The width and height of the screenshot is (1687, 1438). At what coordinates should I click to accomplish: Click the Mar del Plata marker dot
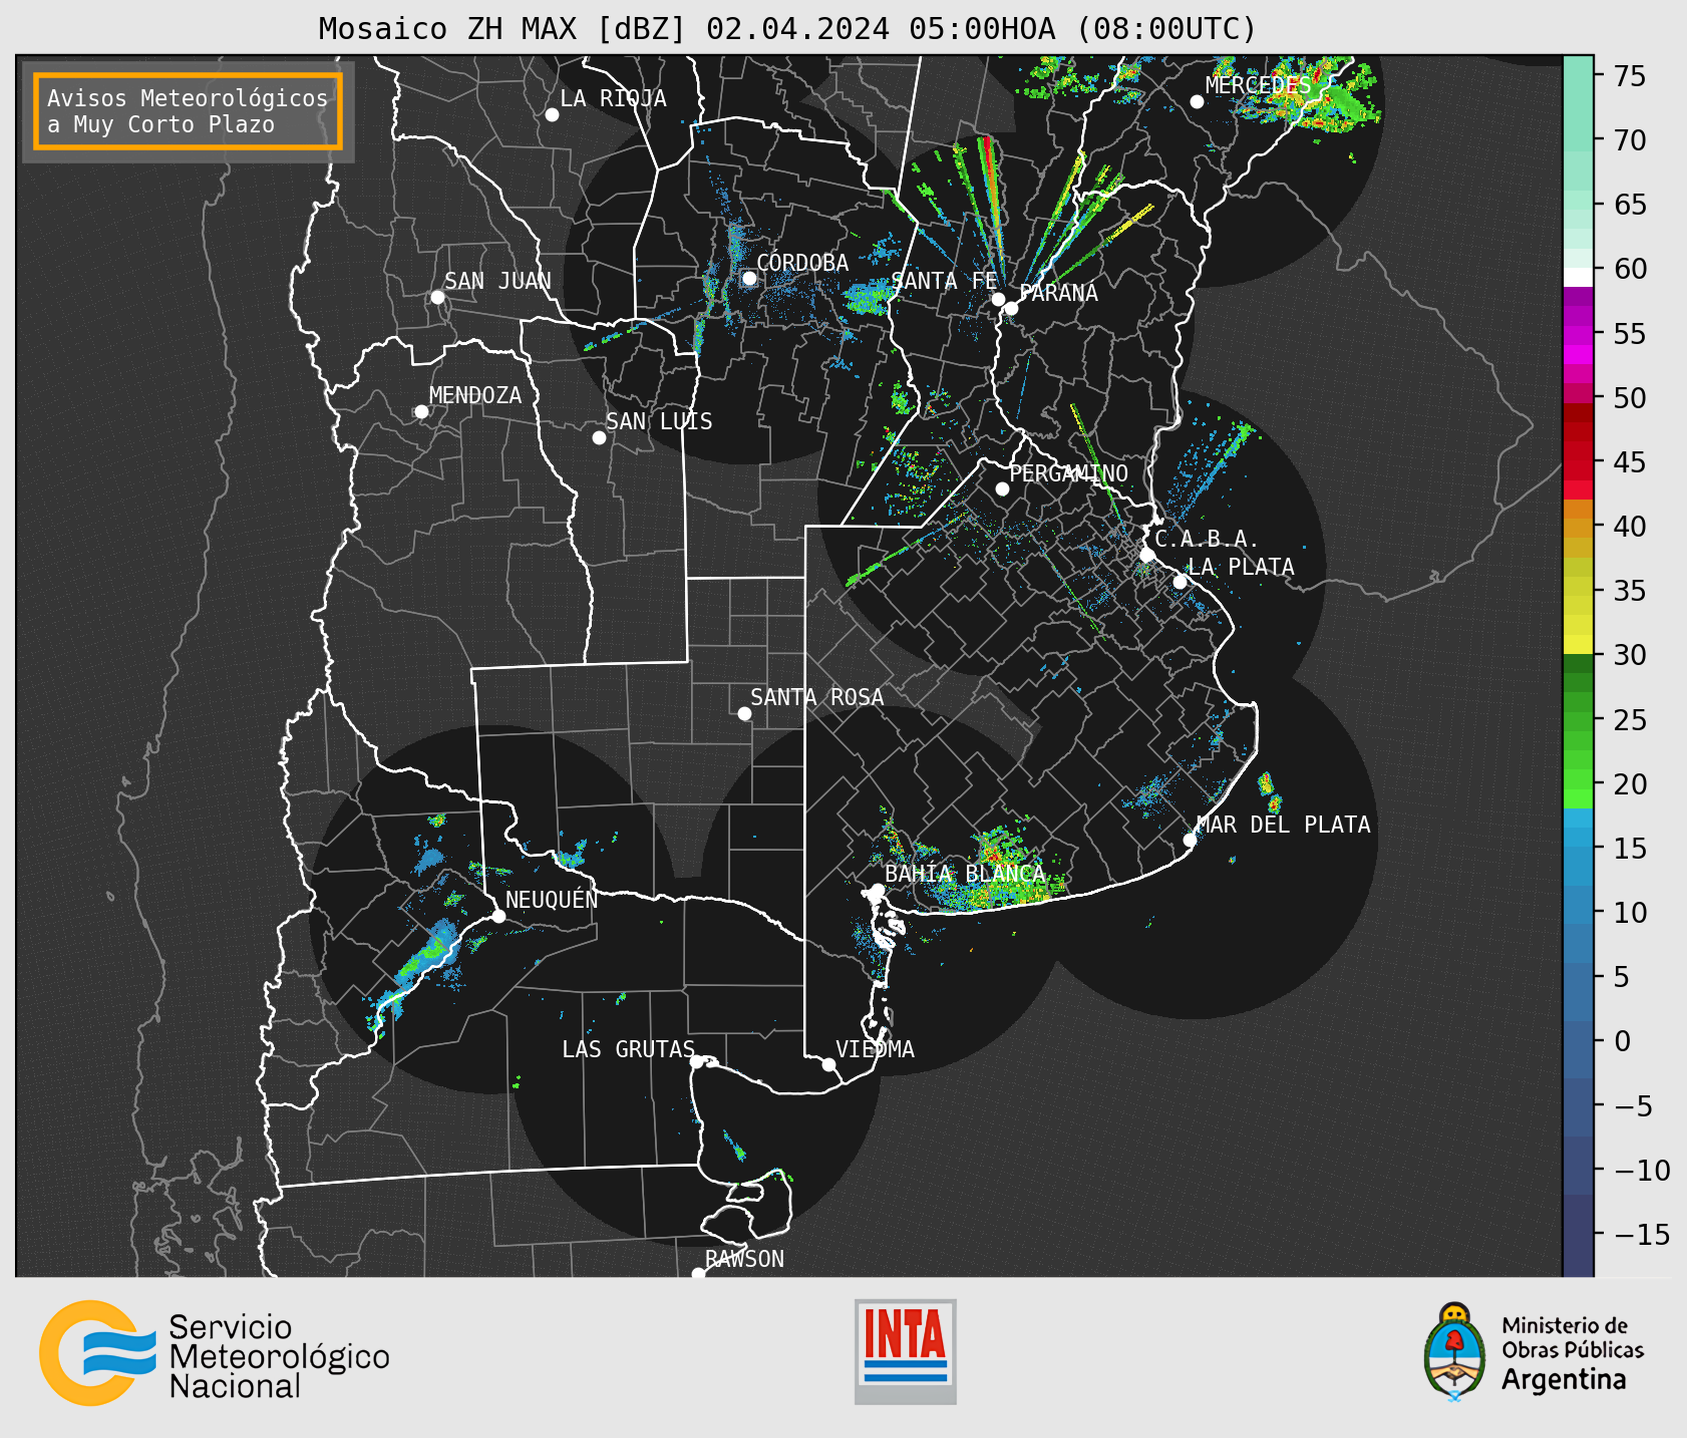tap(1190, 840)
